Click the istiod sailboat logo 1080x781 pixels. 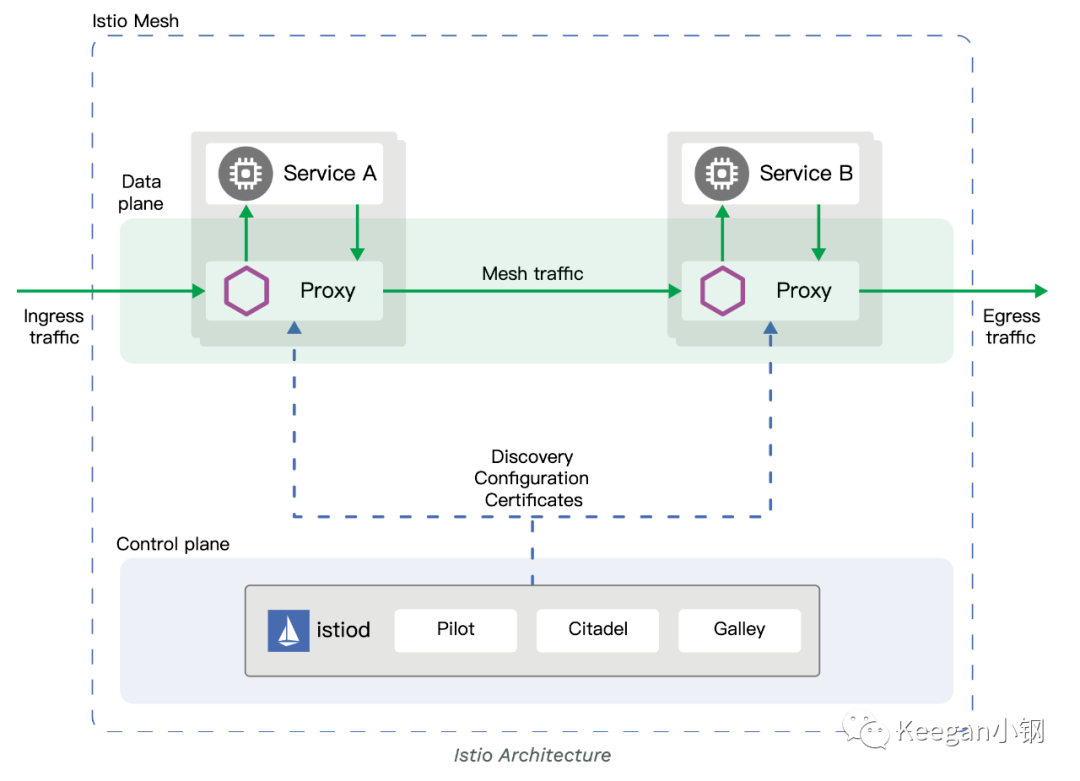288,630
